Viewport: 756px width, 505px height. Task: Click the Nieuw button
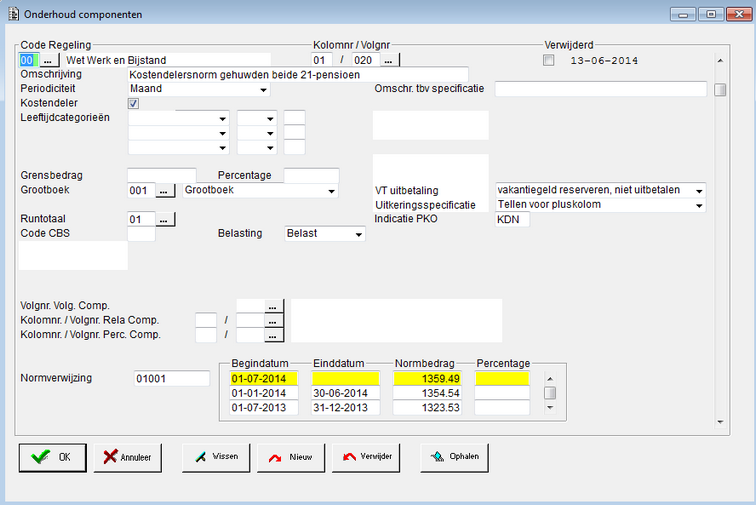(291, 457)
